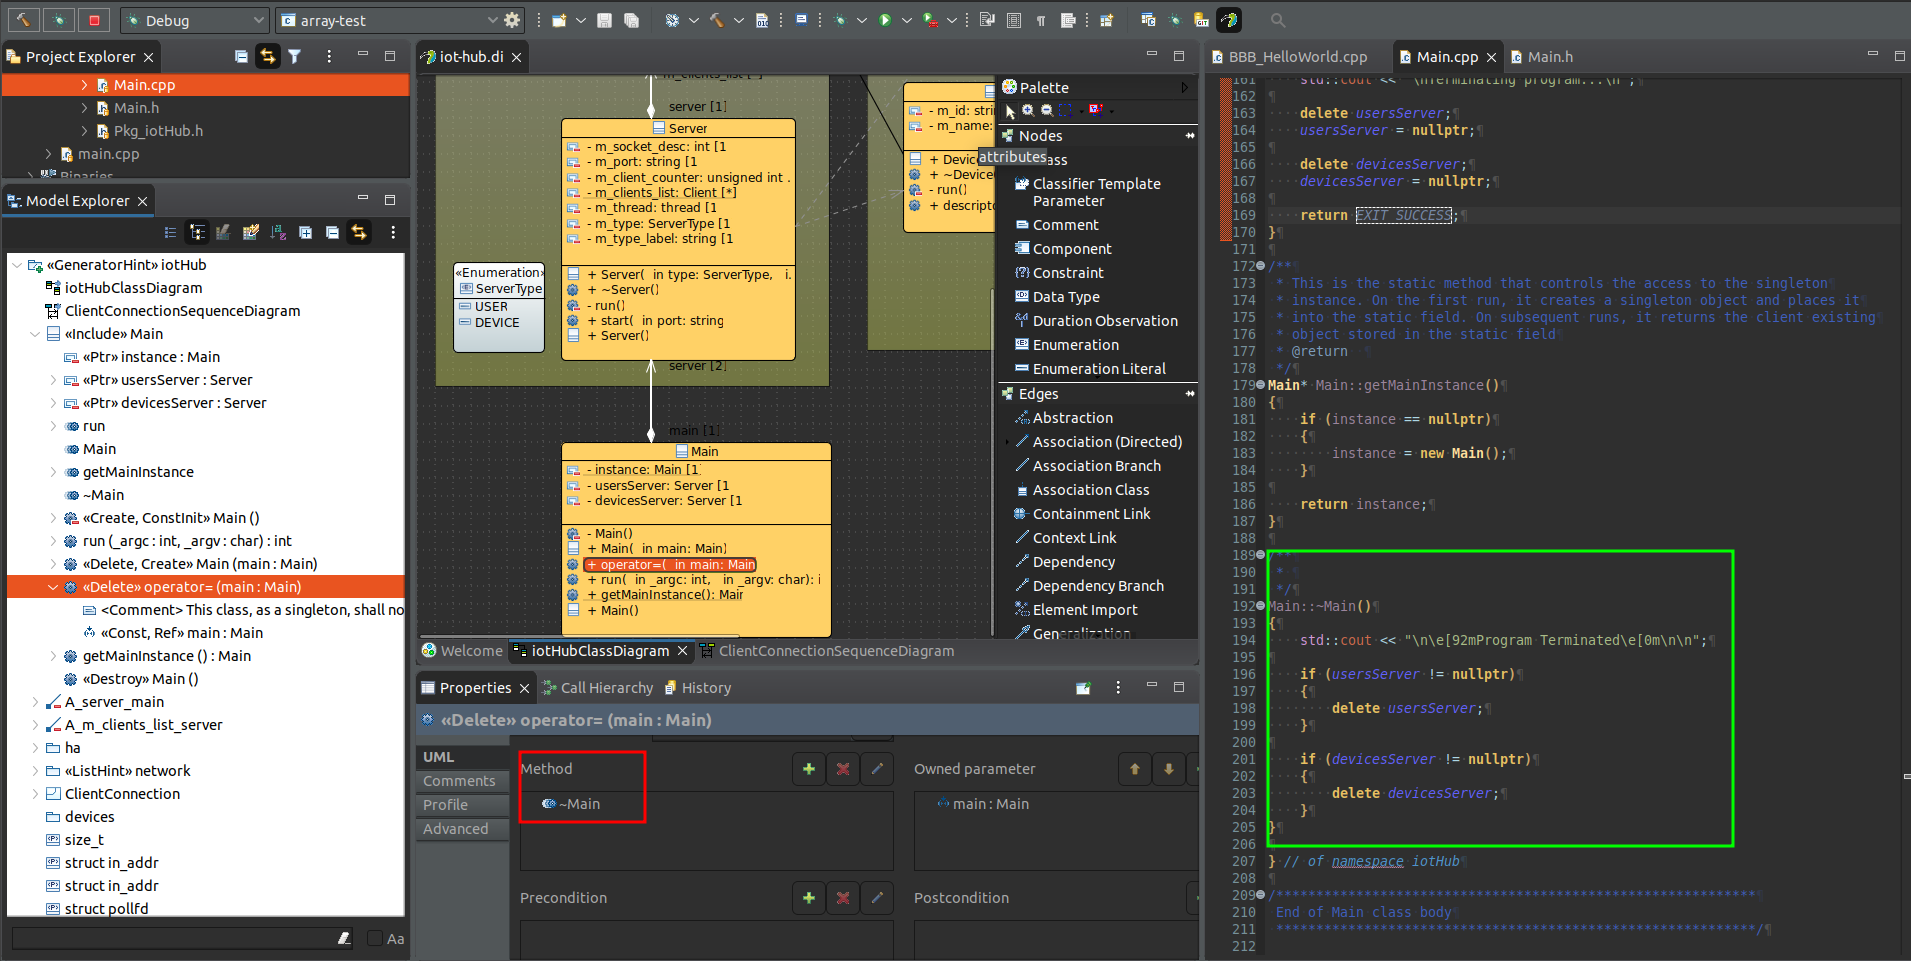
Task: Collapse All in Project Explorer toolbar
Action: pyautogui.click(x=241, y=57)
